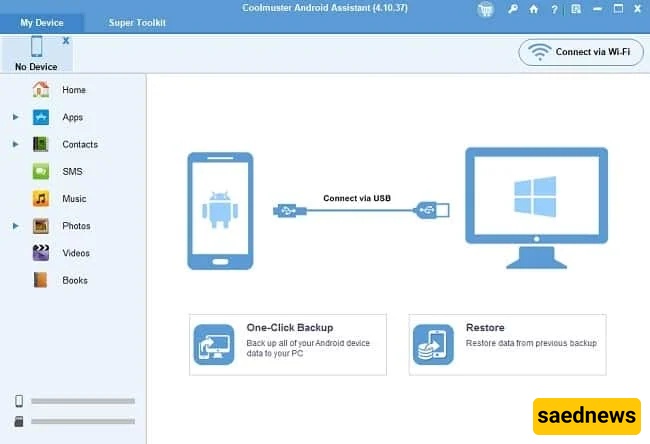Click the feedback icon in title bar
This screenshot has width=650, height=444.
tap(576, 9)
